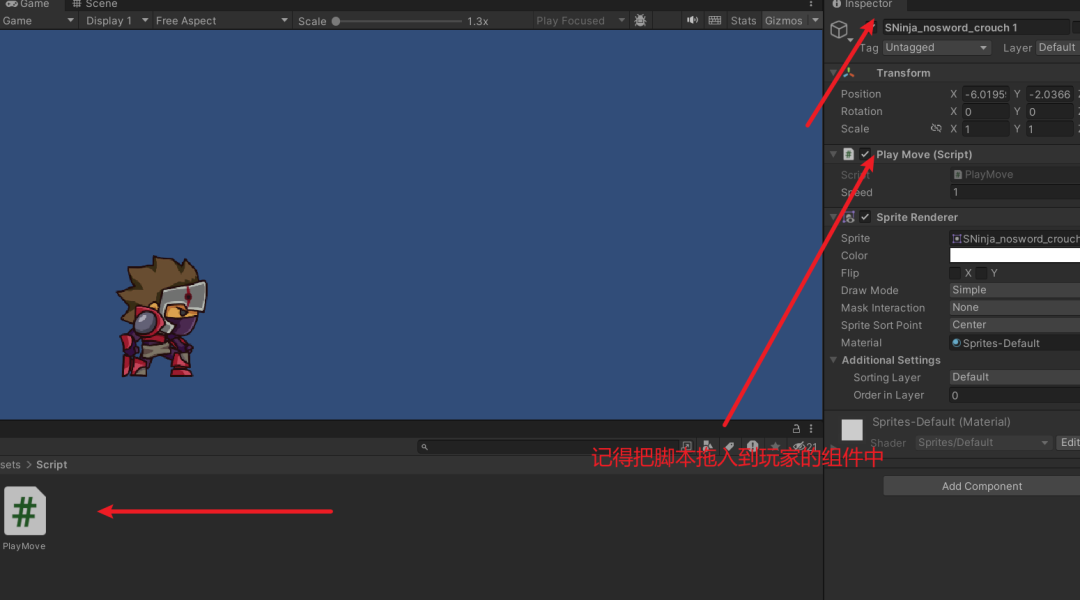Click the Add Component button
The width and height of the screenshot is (1080, 600).
(x=982, y=486)
